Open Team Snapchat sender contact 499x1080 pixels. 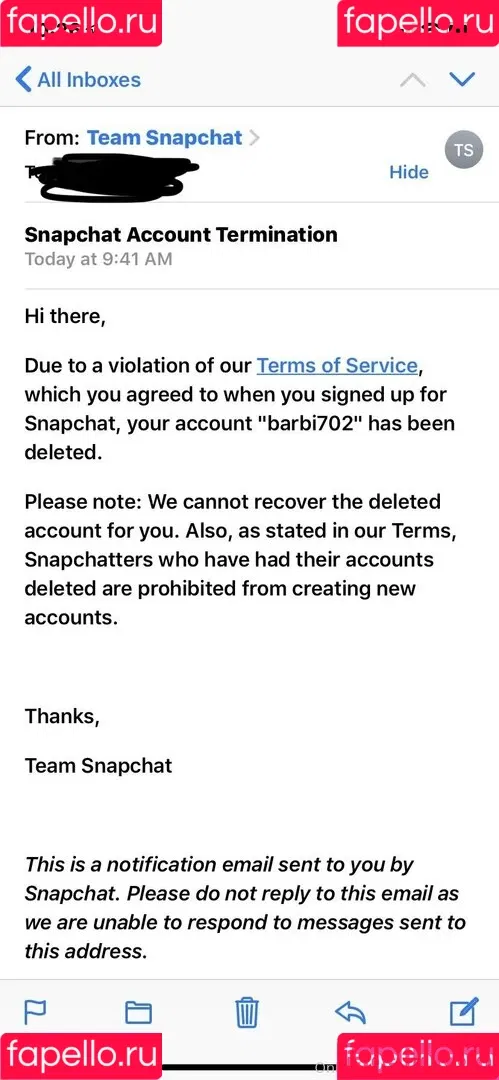click(164, 138)
